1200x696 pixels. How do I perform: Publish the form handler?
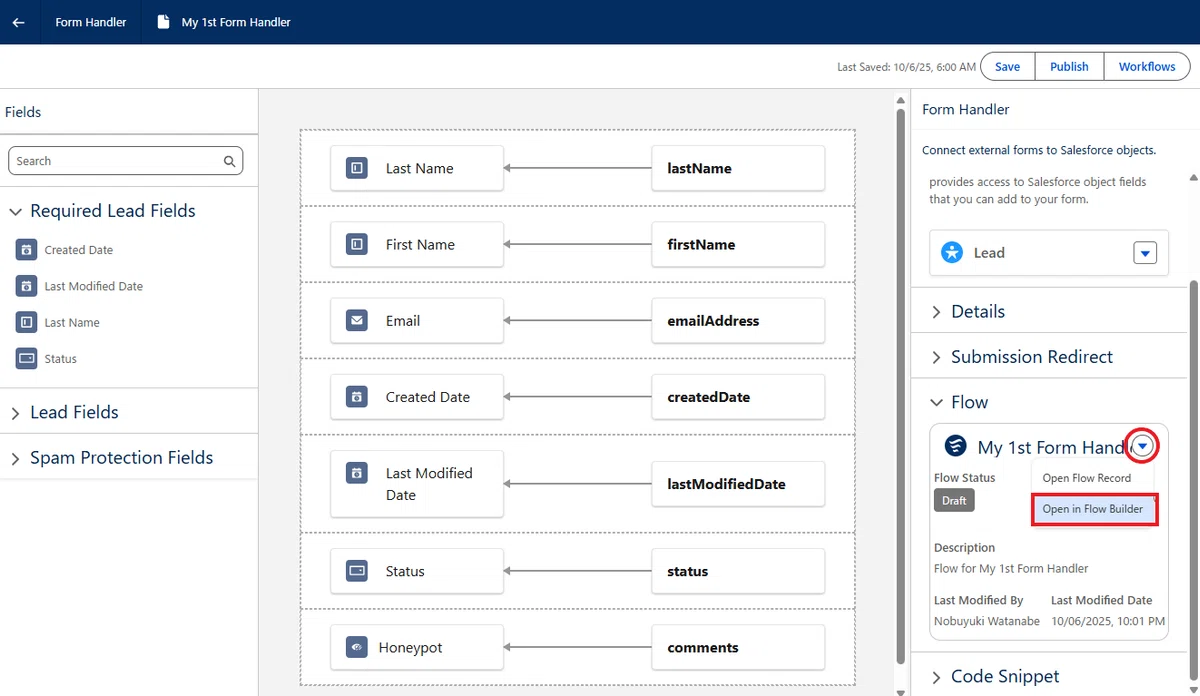[x=1069, y=67]
